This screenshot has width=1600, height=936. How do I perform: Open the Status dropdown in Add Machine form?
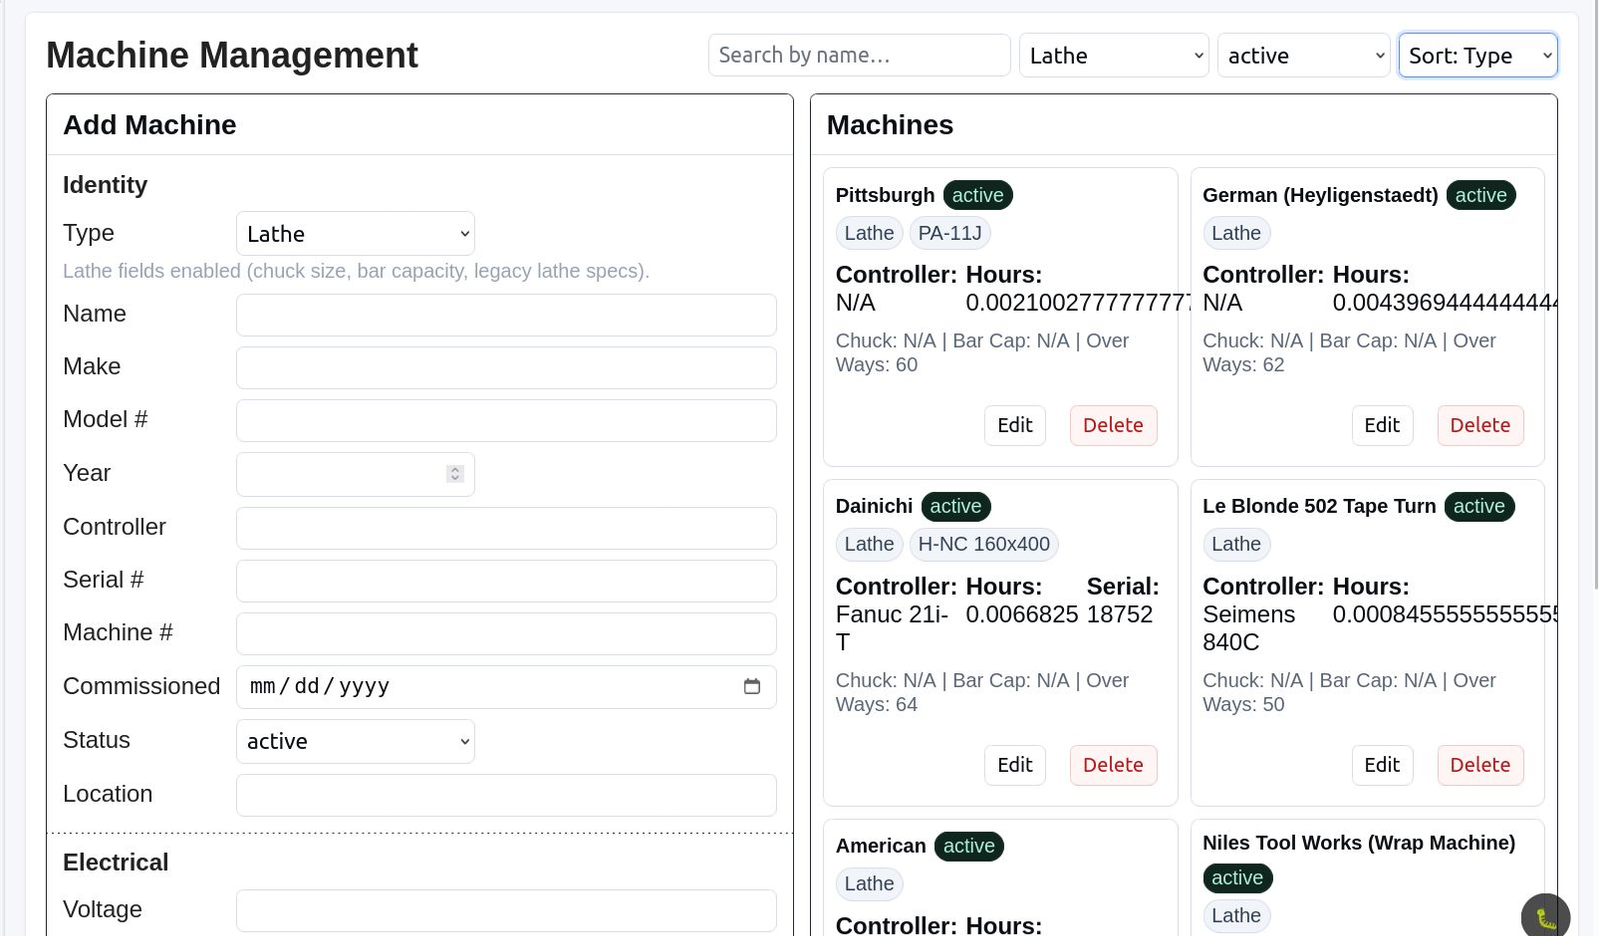click(x=354, y=740)
